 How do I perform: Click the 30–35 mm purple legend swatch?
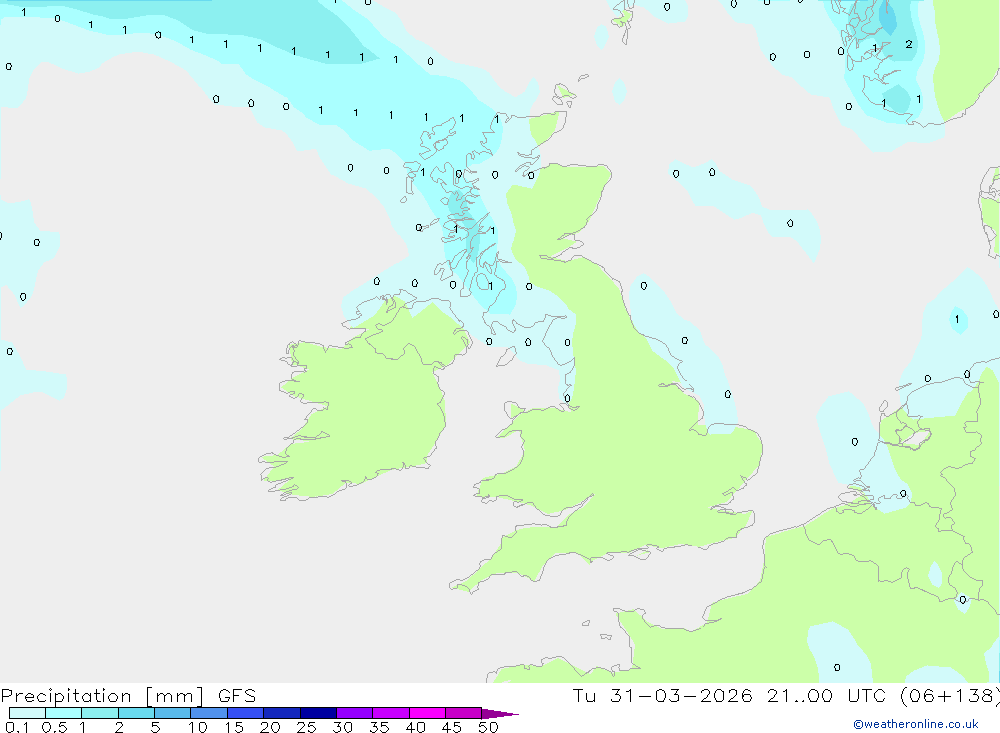coord(354,713)
